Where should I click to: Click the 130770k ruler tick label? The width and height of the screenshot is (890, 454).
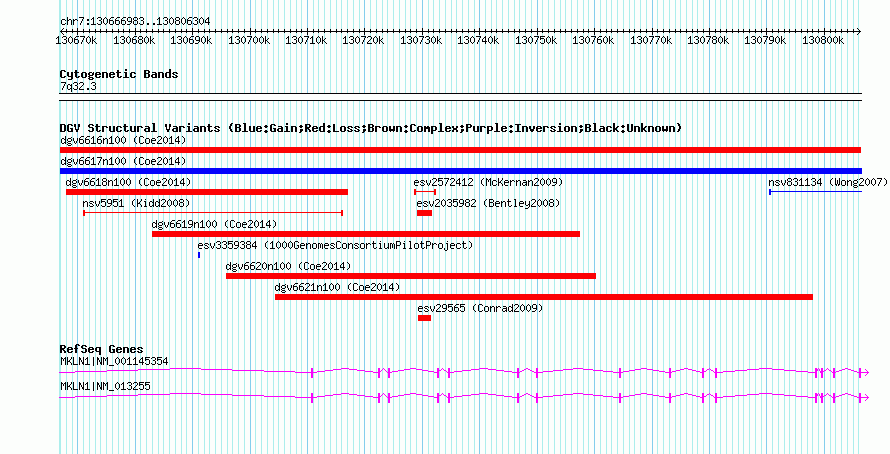click(651, 40)
